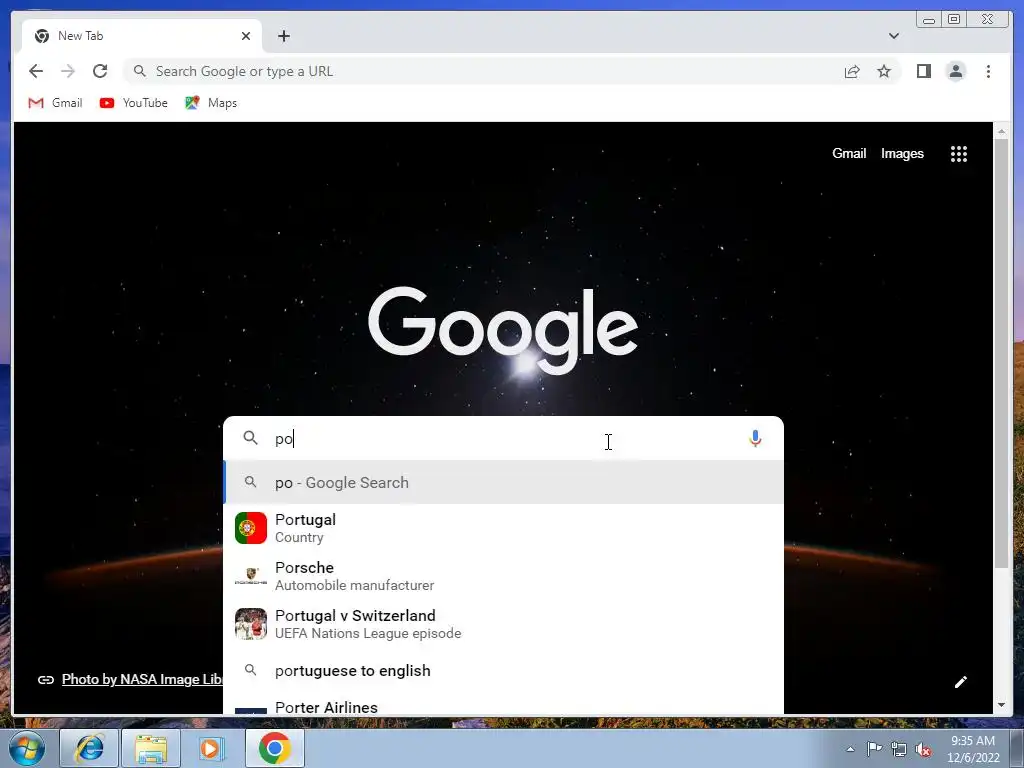Click the Gmail link on Google page

coord(848,153)
